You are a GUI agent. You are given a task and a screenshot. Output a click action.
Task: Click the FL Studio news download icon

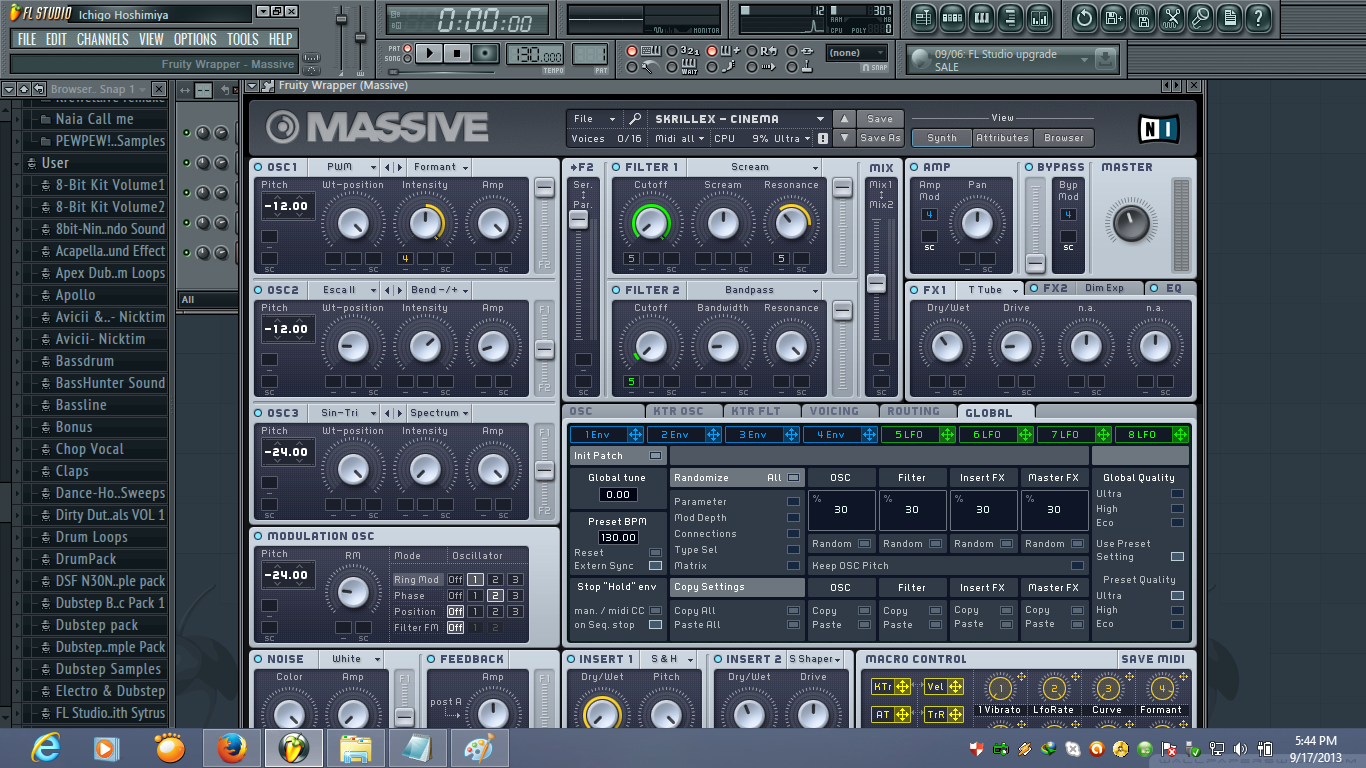1105,59
